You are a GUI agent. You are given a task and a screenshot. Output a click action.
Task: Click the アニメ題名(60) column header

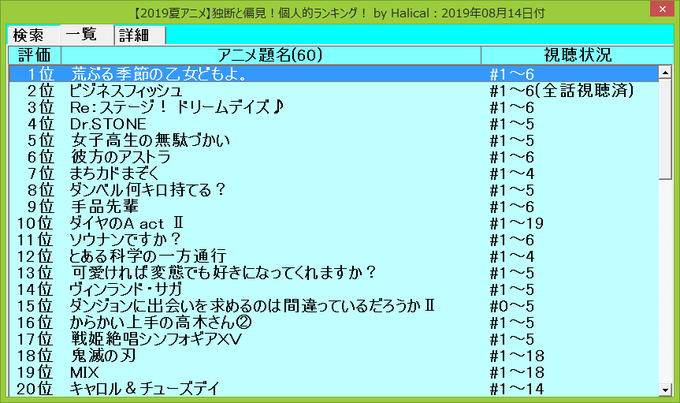tap(271, 55)
